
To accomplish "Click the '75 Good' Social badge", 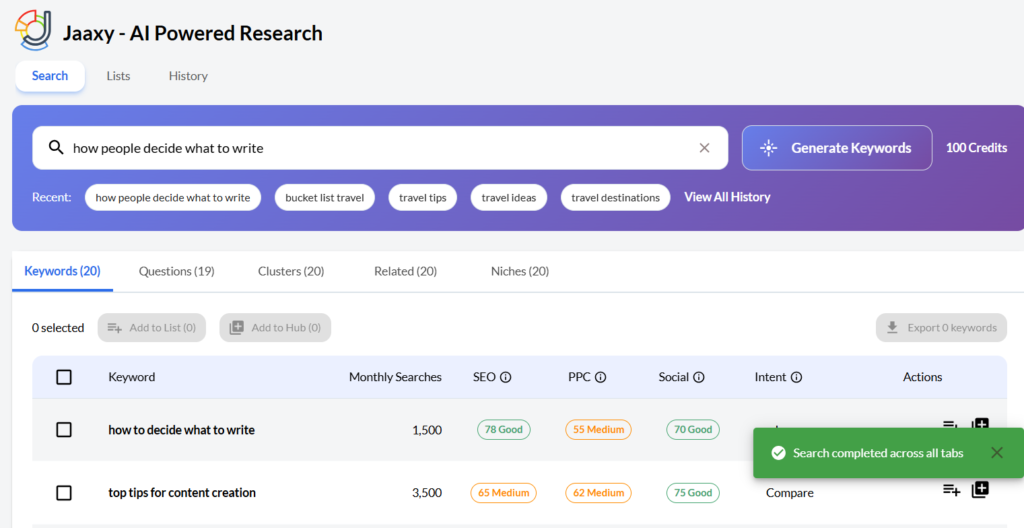I will (693, 493).
